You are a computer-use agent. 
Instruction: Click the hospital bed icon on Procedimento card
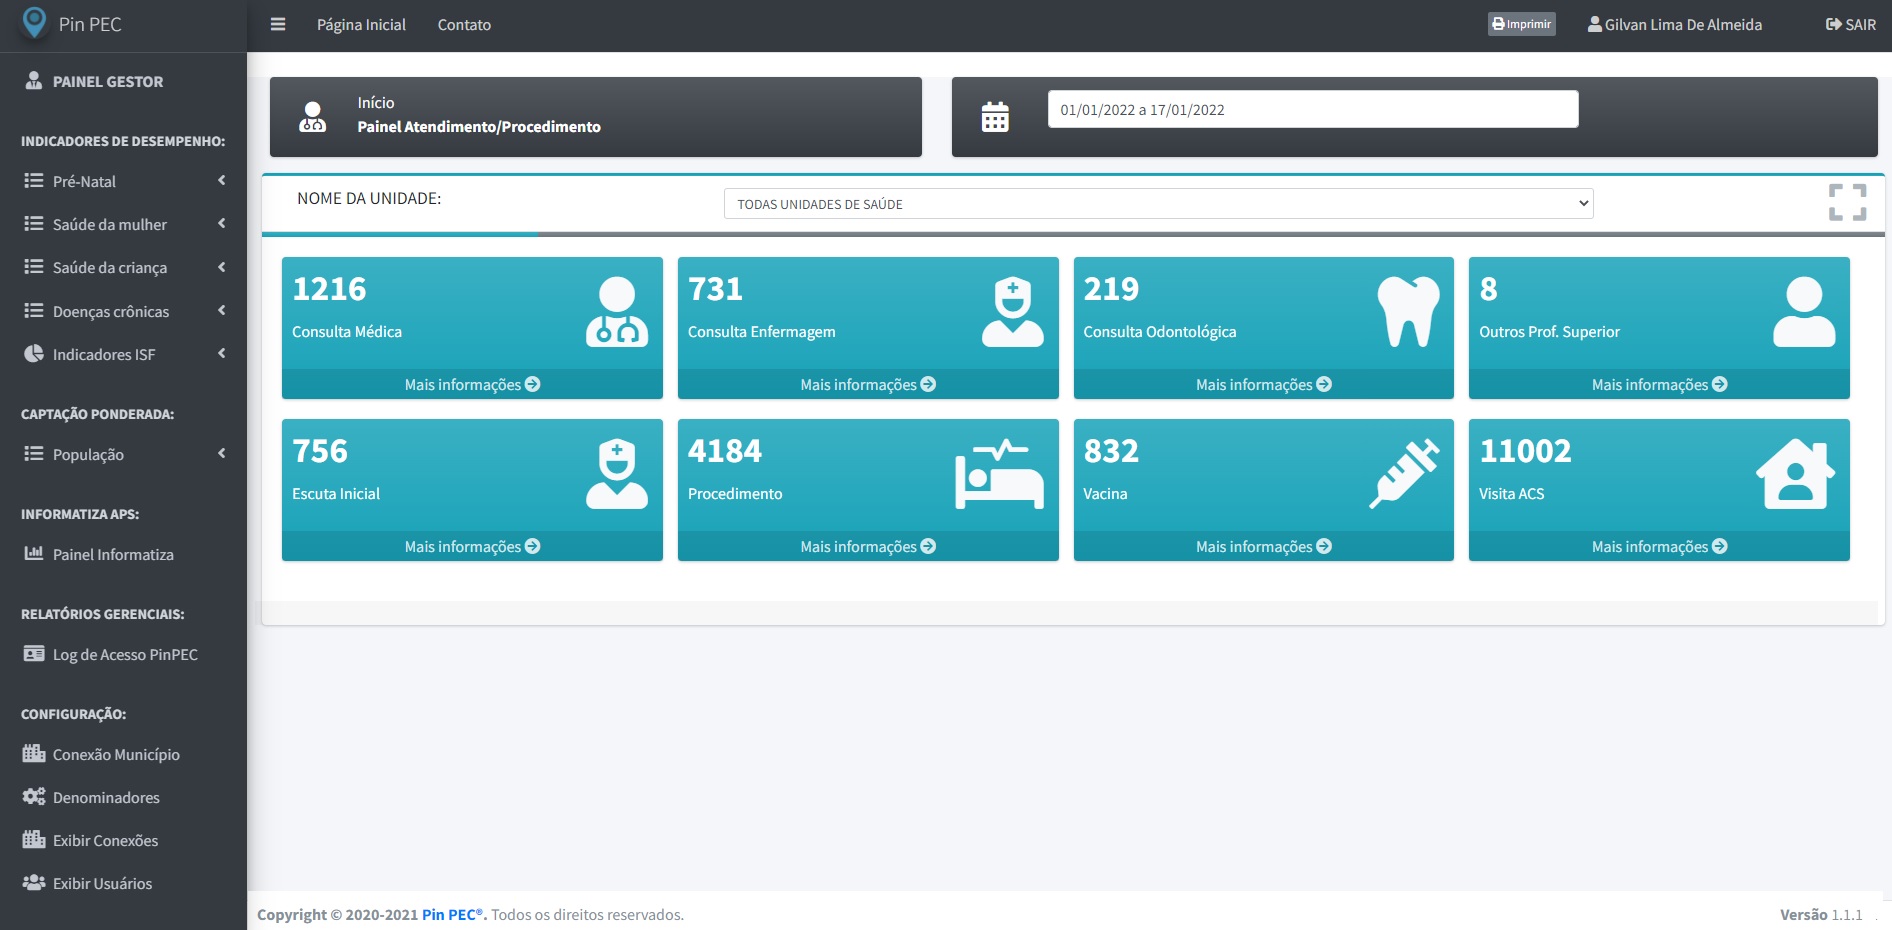tap(999, 474)
